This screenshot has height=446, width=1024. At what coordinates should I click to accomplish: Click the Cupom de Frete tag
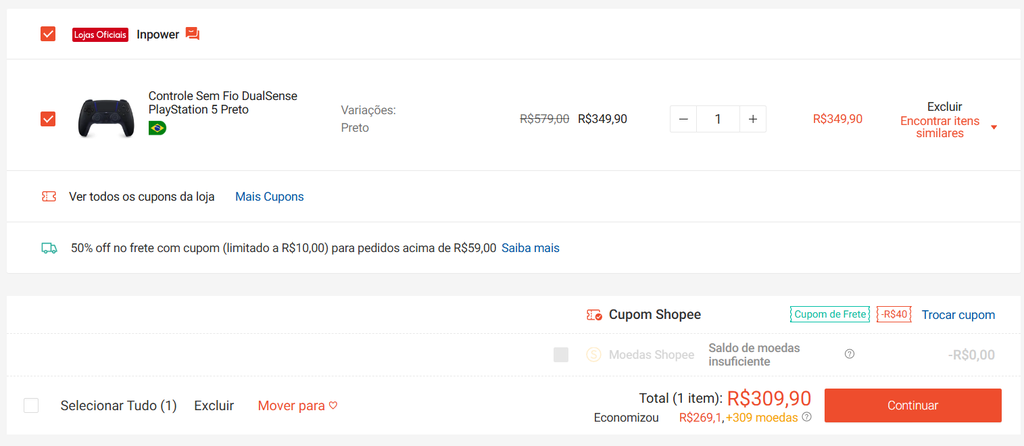coord(830,315)
